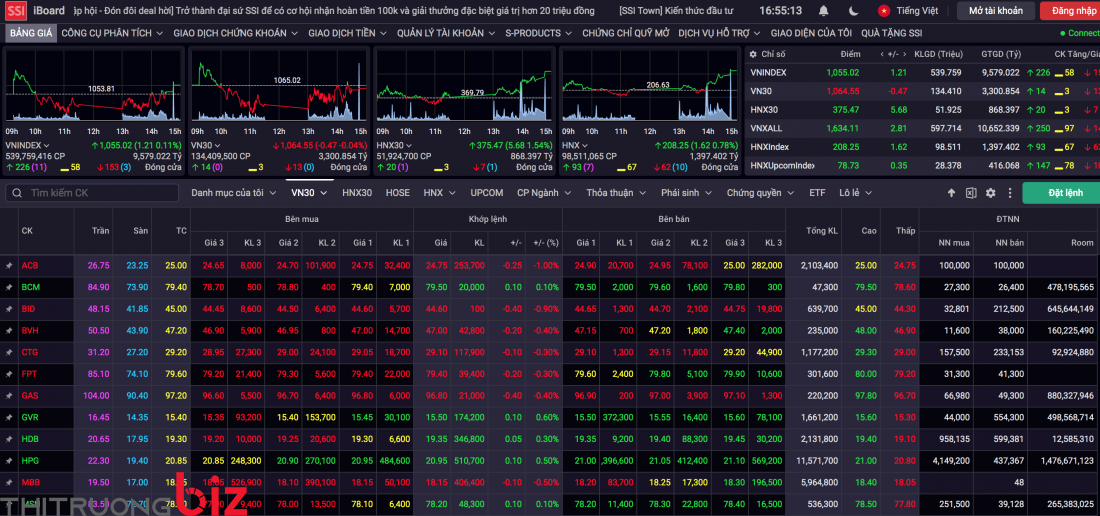This screenshot has width=1100, height=516.
Task: Switch to the HNX30 list tab
Action: [x=357, y=193]
